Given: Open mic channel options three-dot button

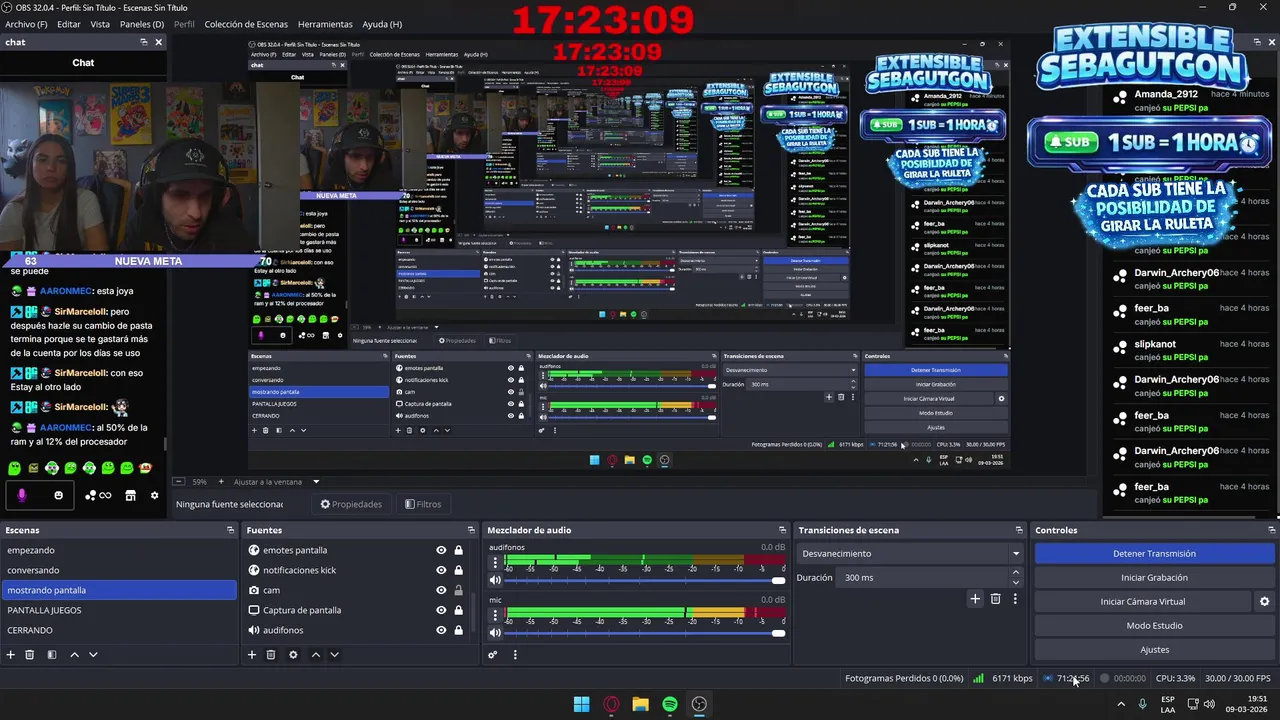Looking at the screenshot, I should (x=495, y=616).
